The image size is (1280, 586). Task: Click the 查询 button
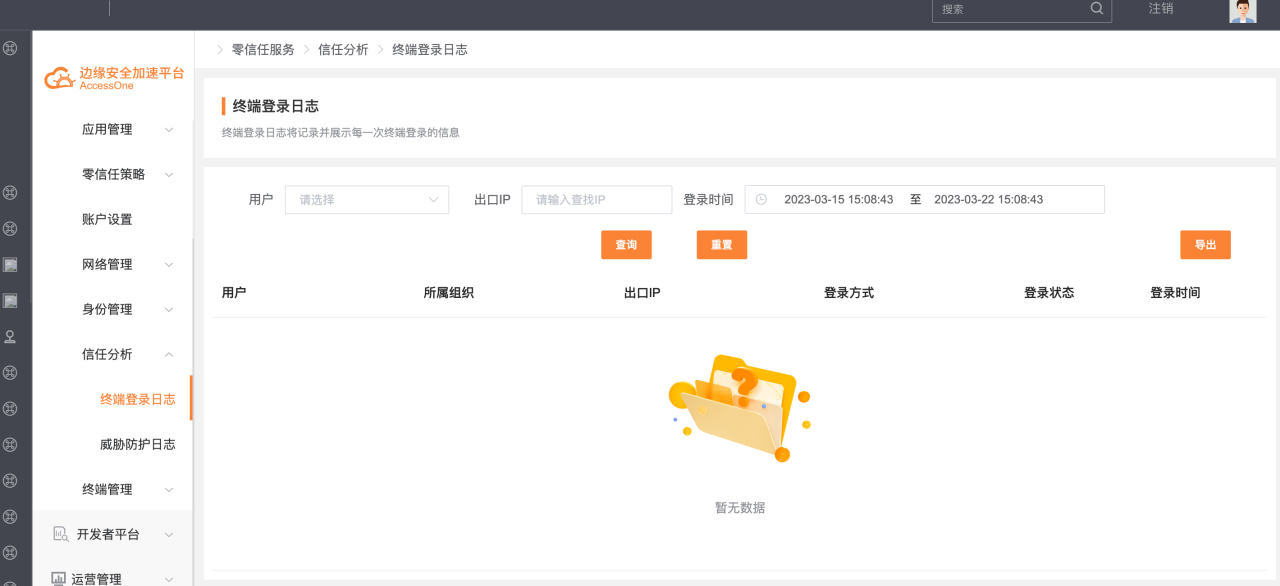626,245
